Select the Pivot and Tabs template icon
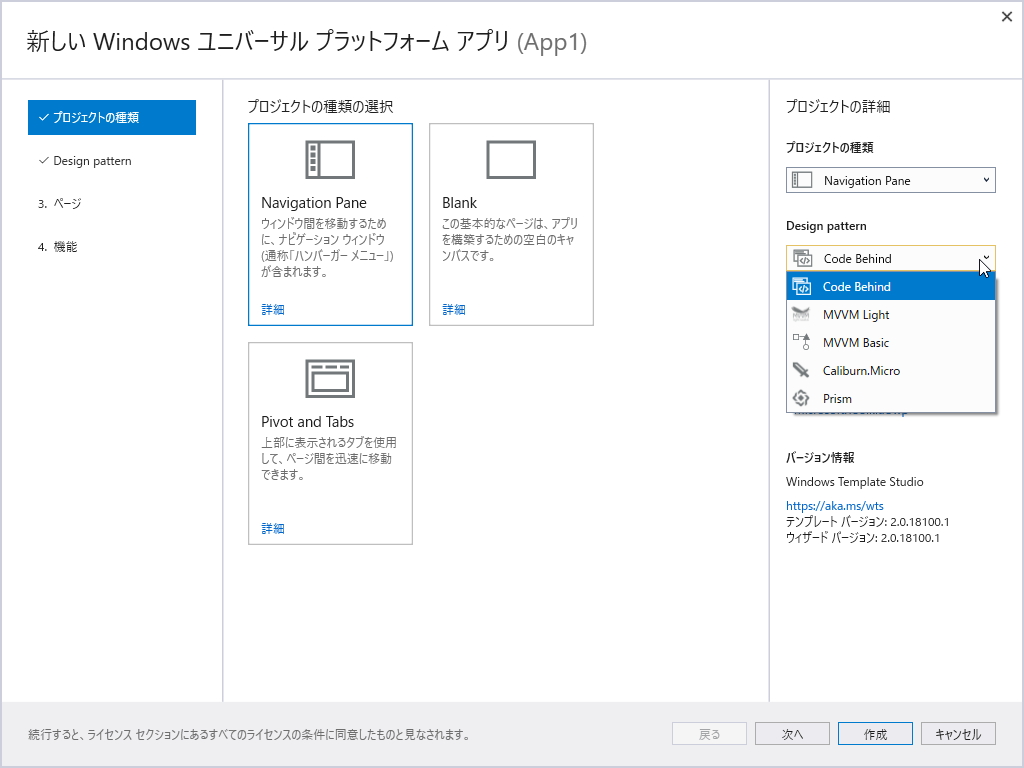 [x=330, y=378]
